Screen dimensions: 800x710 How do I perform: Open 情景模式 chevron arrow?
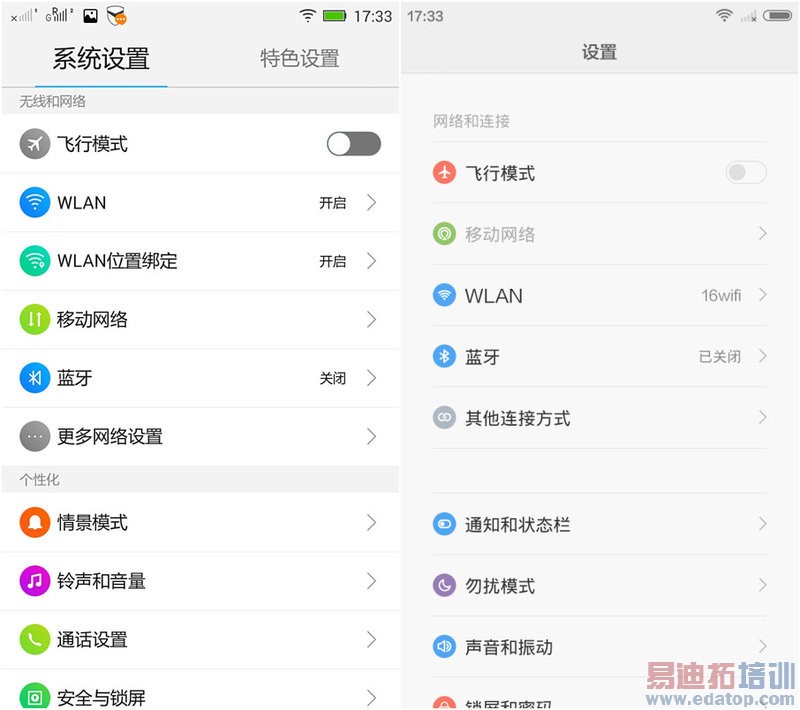pyautogui.click(x=372, y=522)
